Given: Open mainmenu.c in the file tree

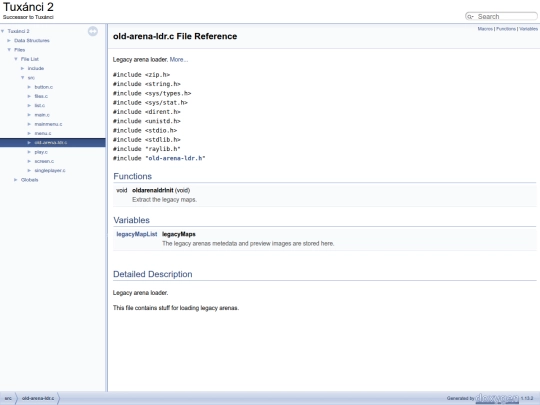Looking at the screenshot, I should tap(48, 124).
